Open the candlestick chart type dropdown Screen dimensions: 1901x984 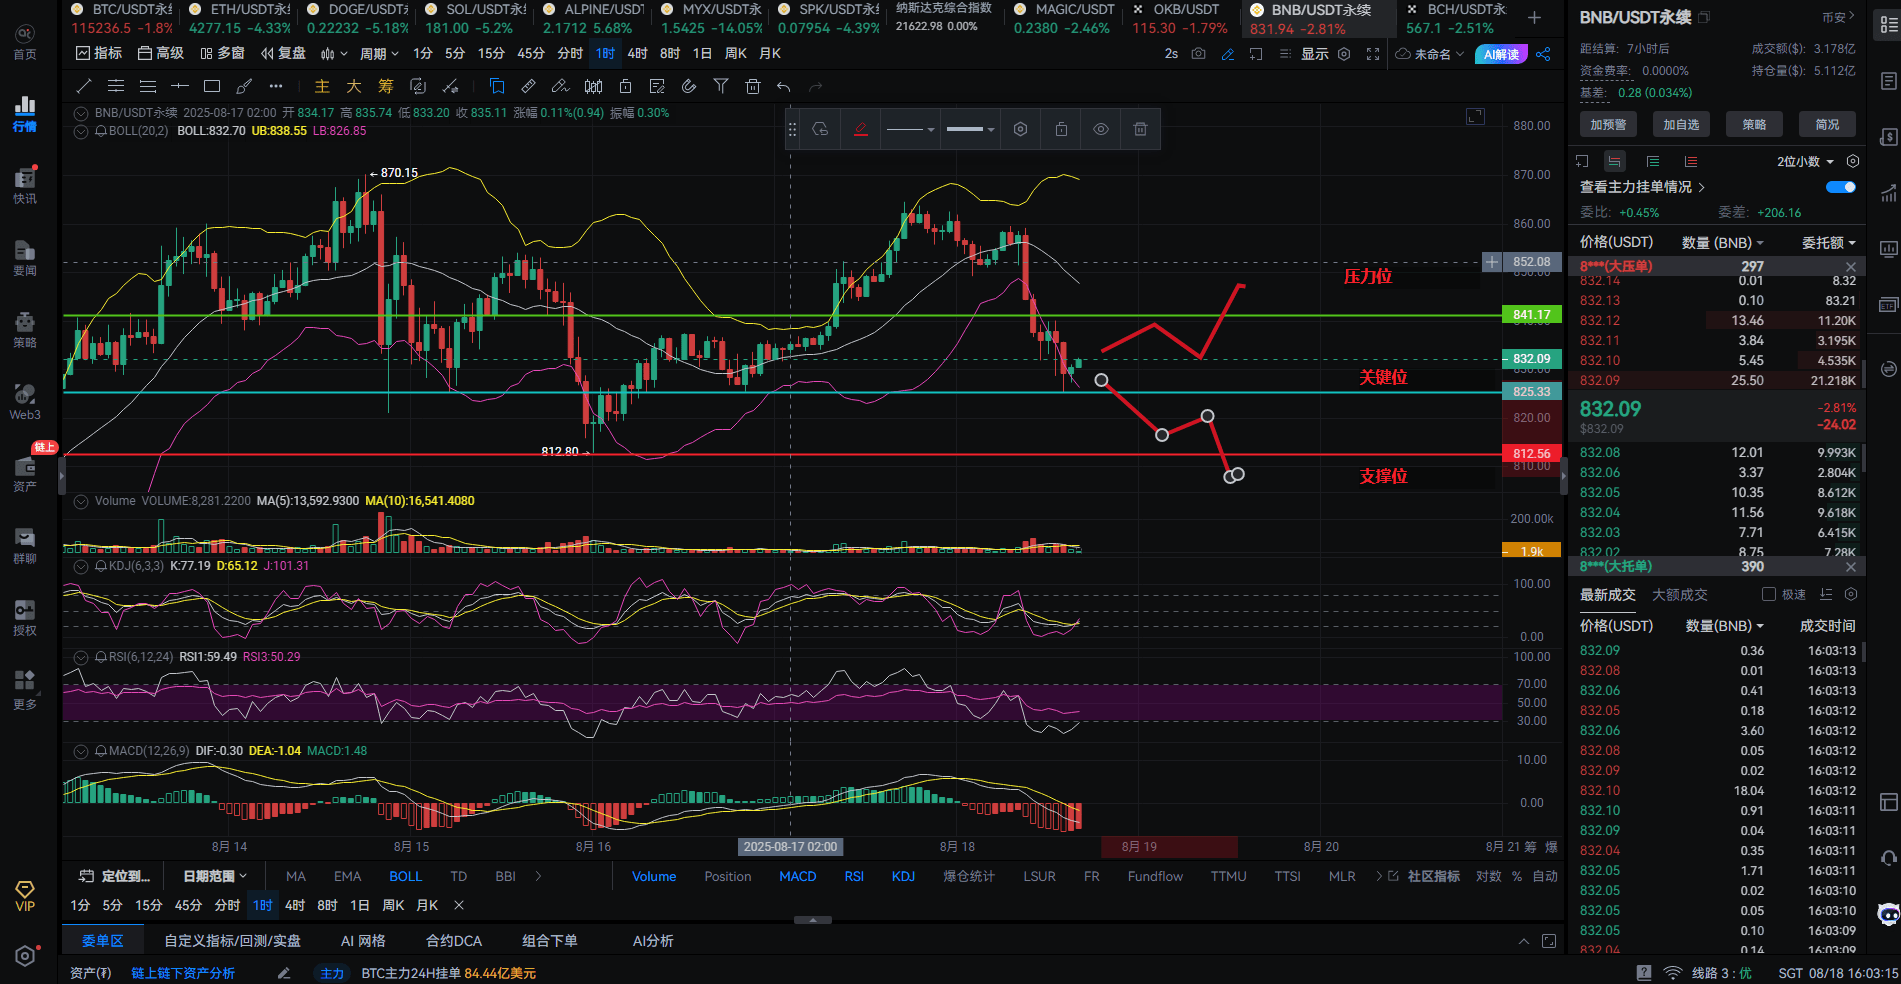point(333,54)
